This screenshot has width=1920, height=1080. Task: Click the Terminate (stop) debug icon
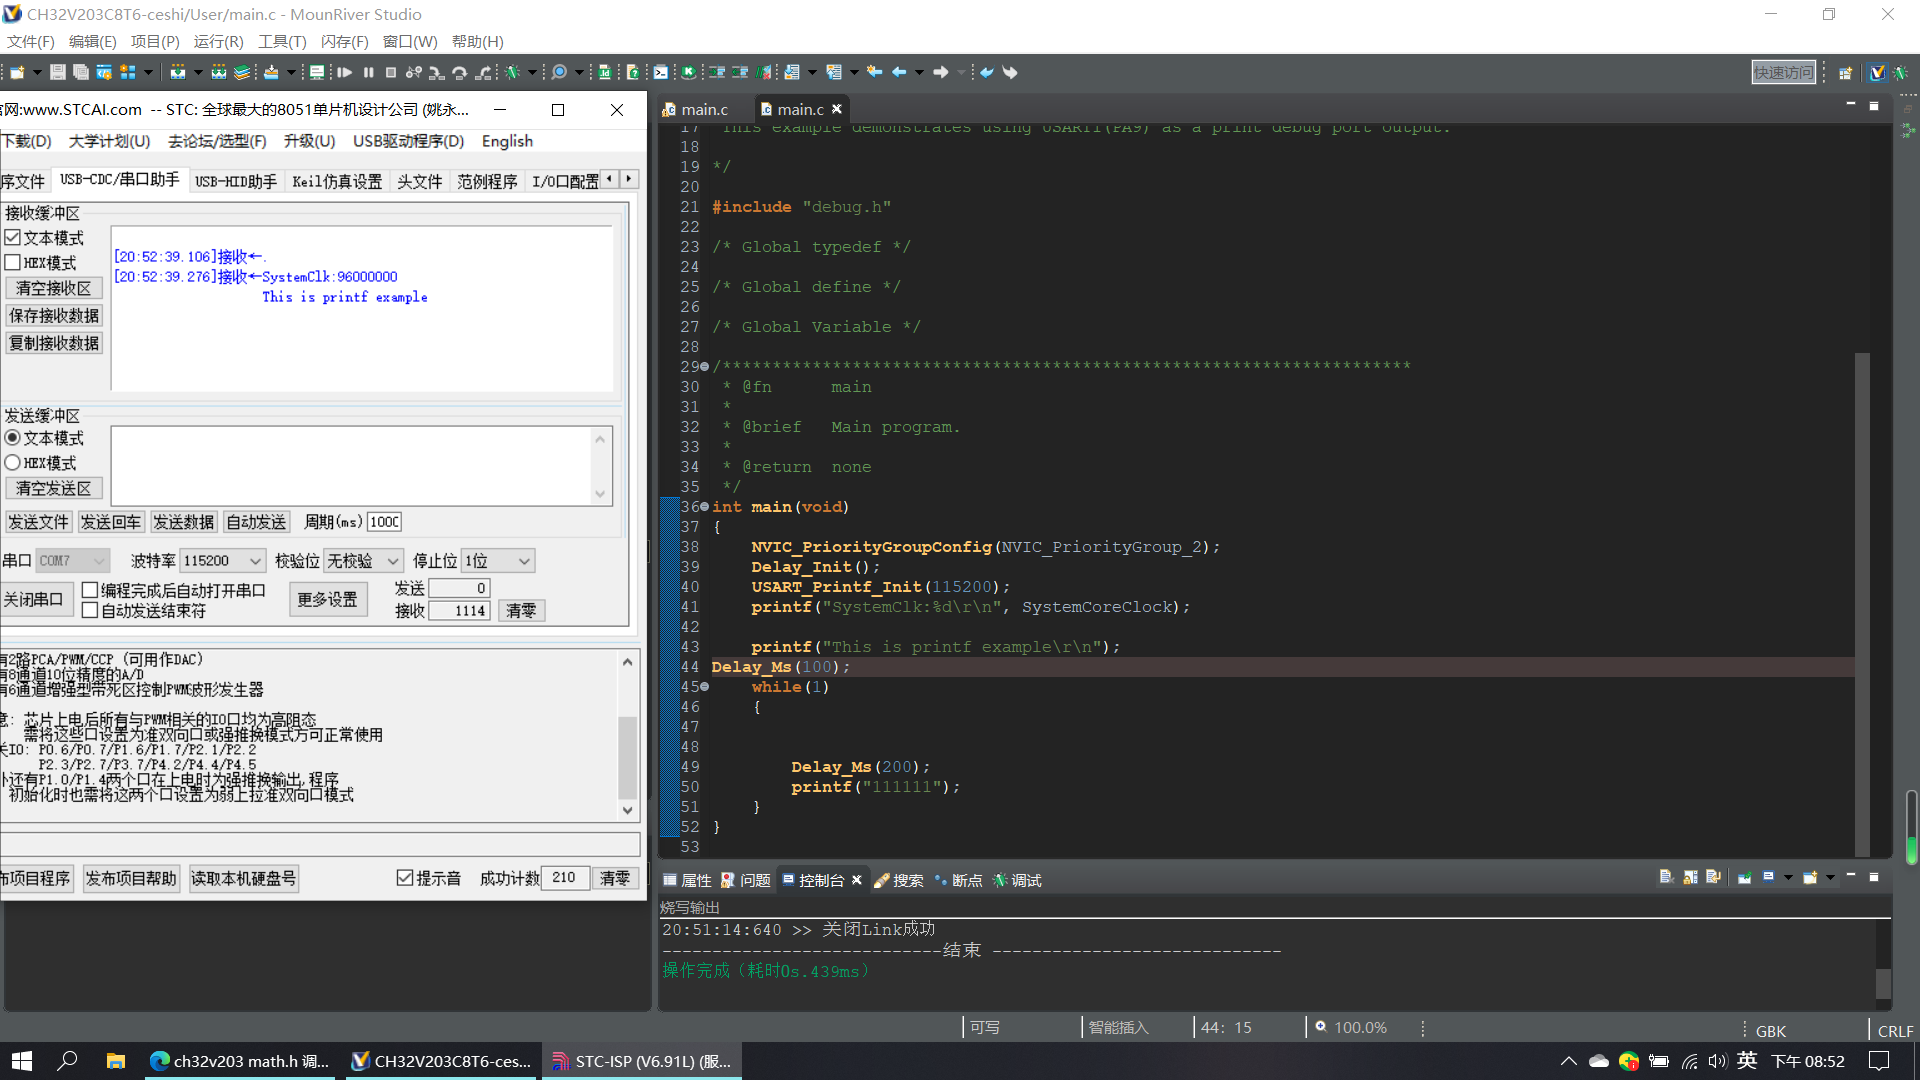[x=391, y=72]
